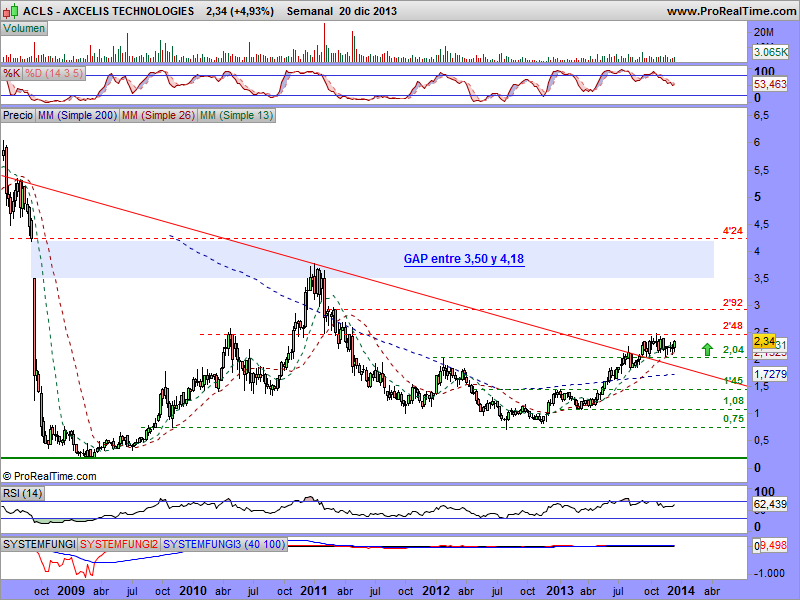Click the 2,04 support level label
Viewport: 800px width, 600px height.
[733, 349]
